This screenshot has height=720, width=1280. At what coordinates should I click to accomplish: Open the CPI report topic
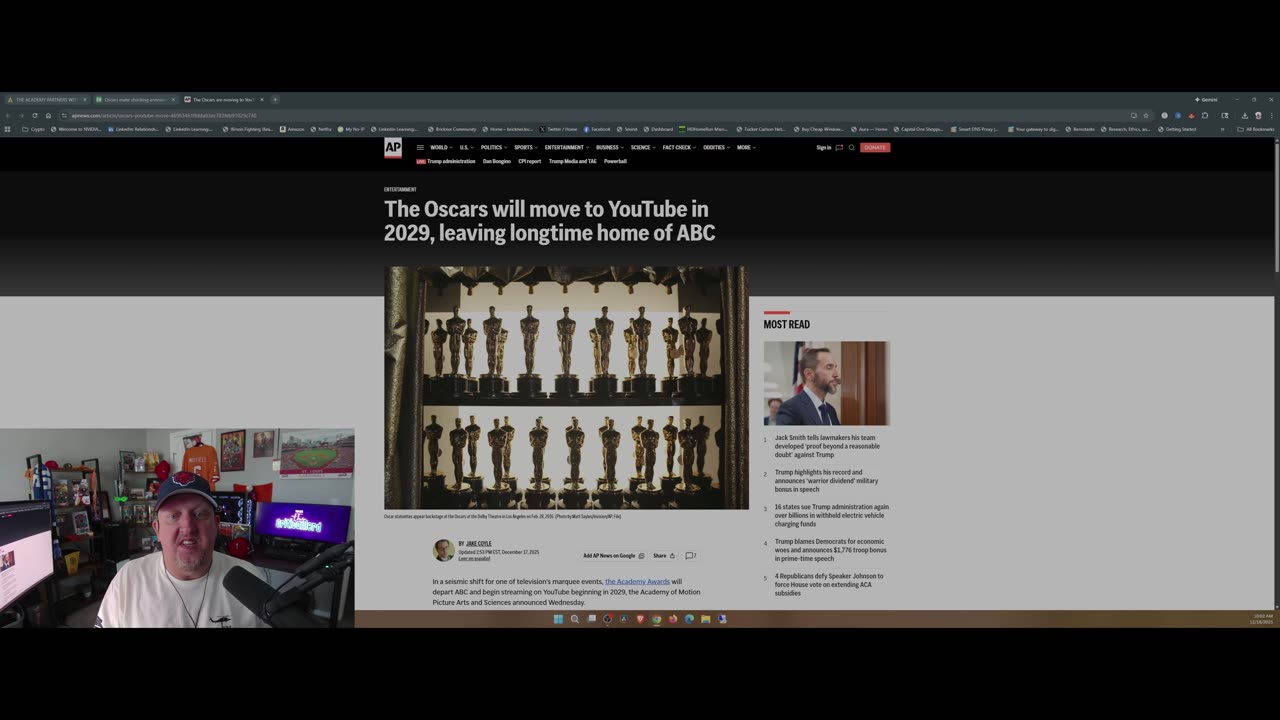pos(530,162)
